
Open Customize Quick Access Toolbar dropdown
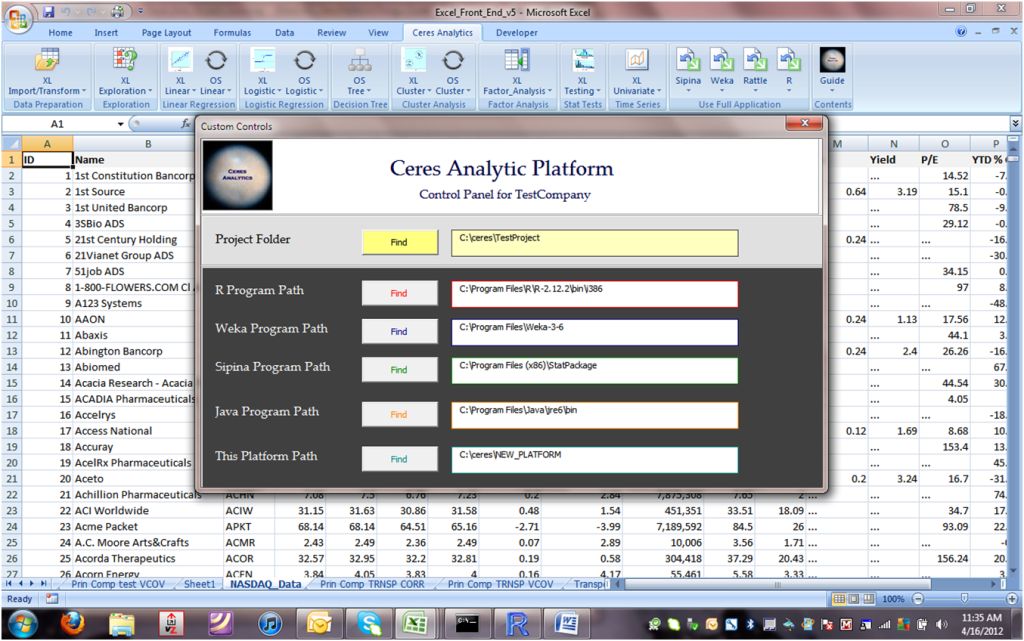(140, 11)
